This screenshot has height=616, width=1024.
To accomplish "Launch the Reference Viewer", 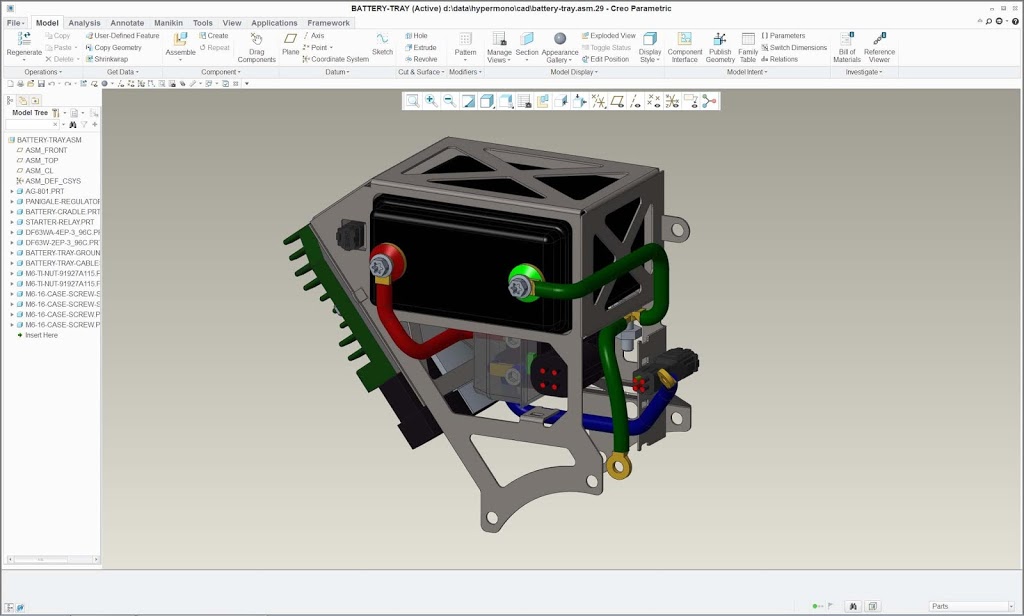I will [x=879, y=40].
